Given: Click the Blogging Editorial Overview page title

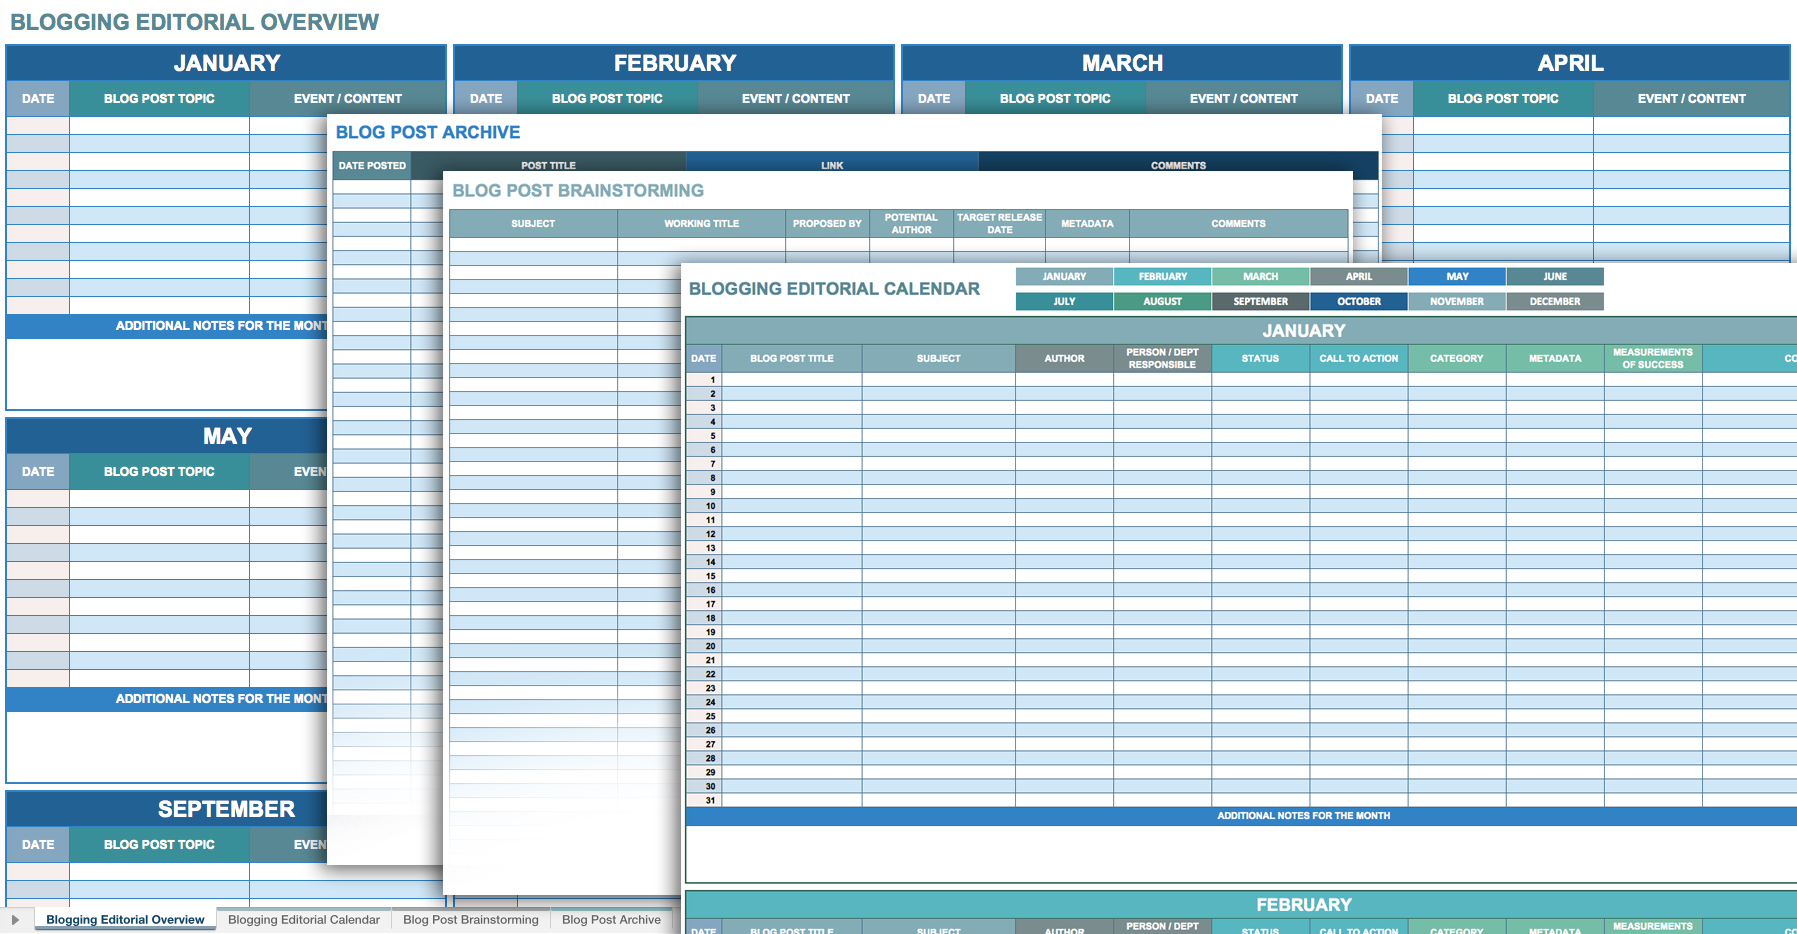Looking at the screenshot, I should [x=195, y=22].
